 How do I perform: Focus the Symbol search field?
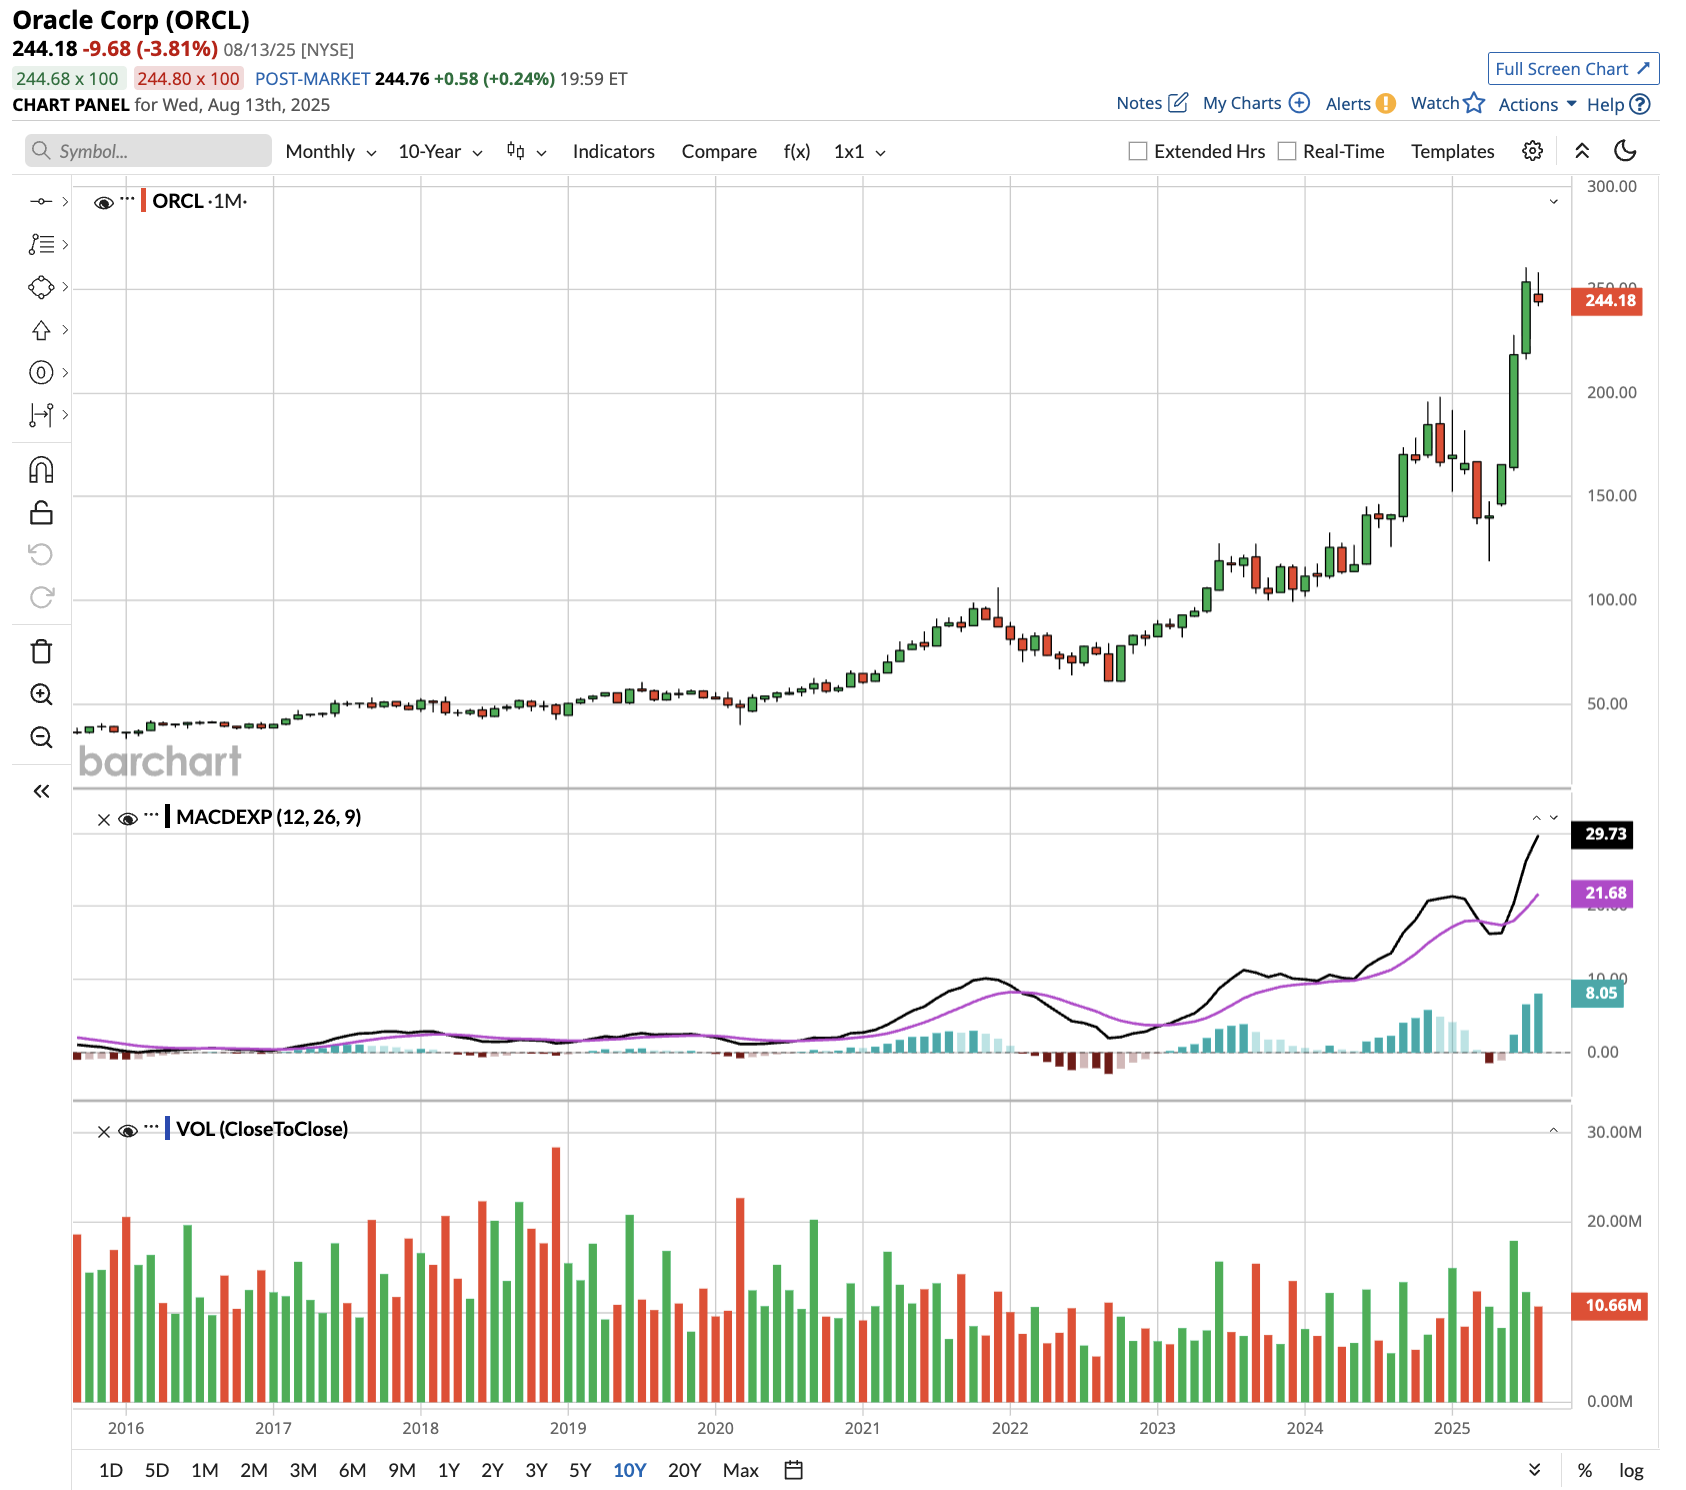coord(148,151)
